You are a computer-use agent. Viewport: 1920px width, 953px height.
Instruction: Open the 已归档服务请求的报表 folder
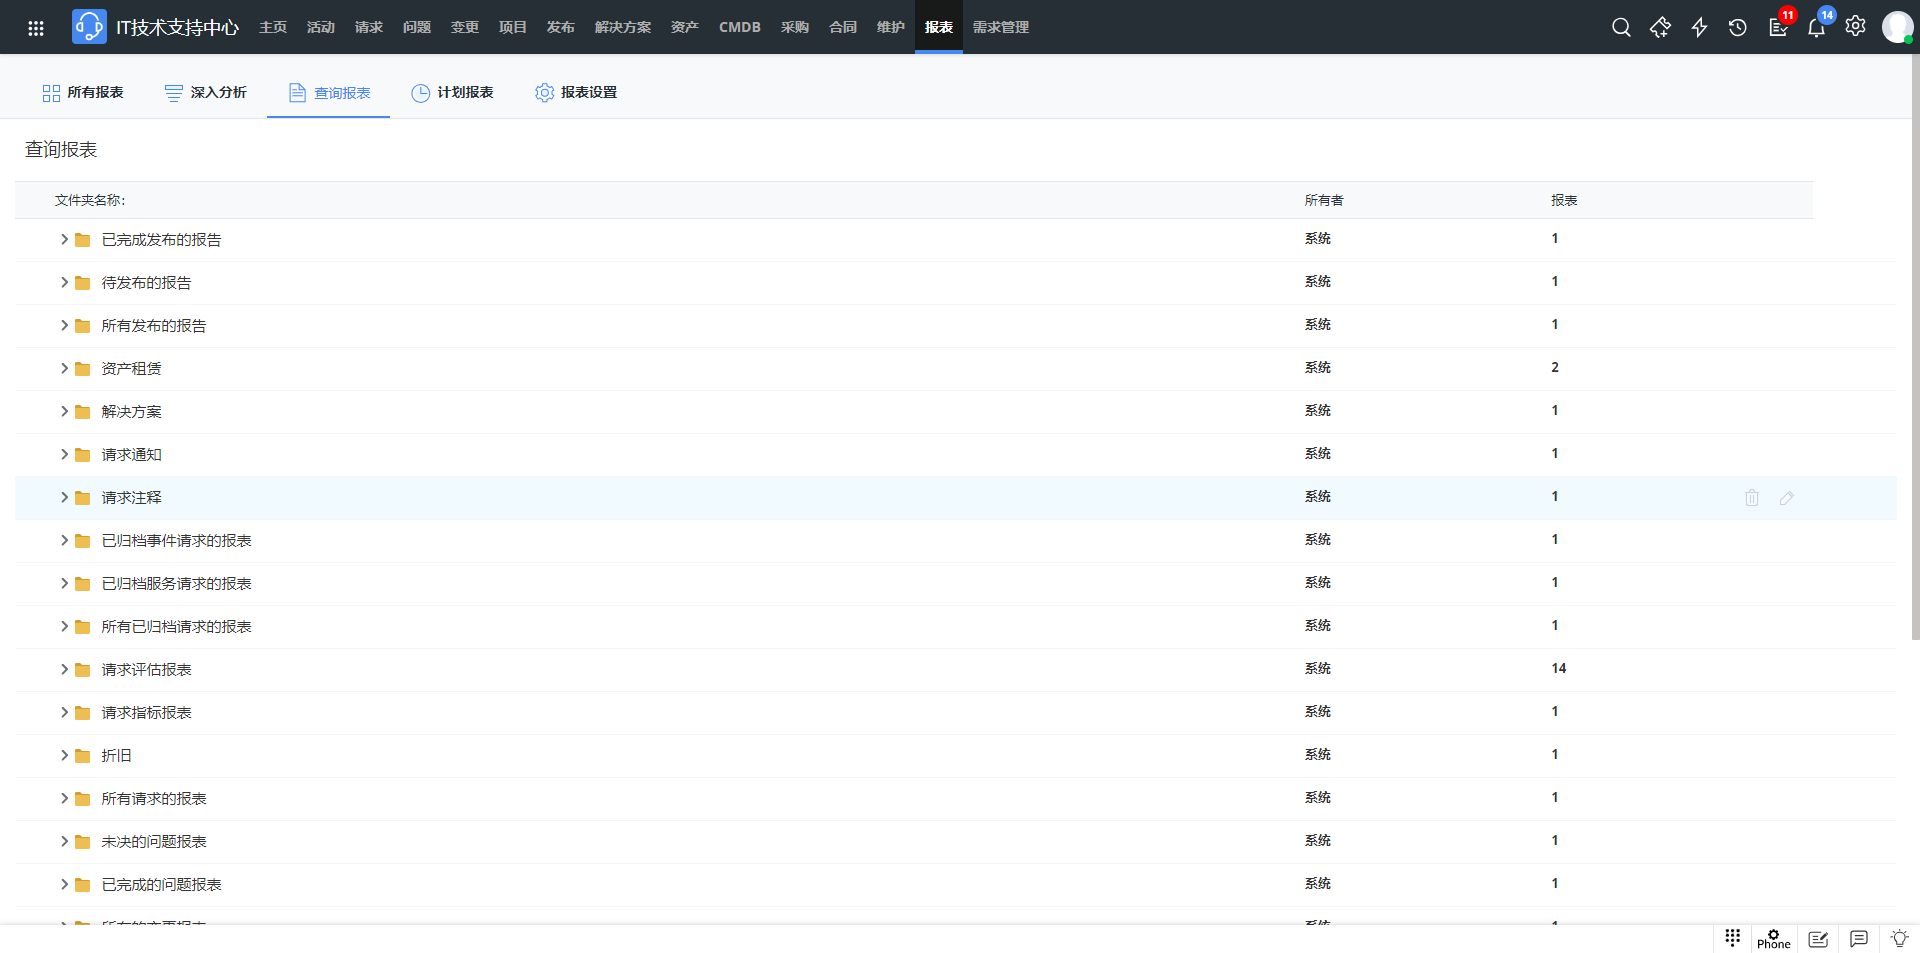[176, 584]
